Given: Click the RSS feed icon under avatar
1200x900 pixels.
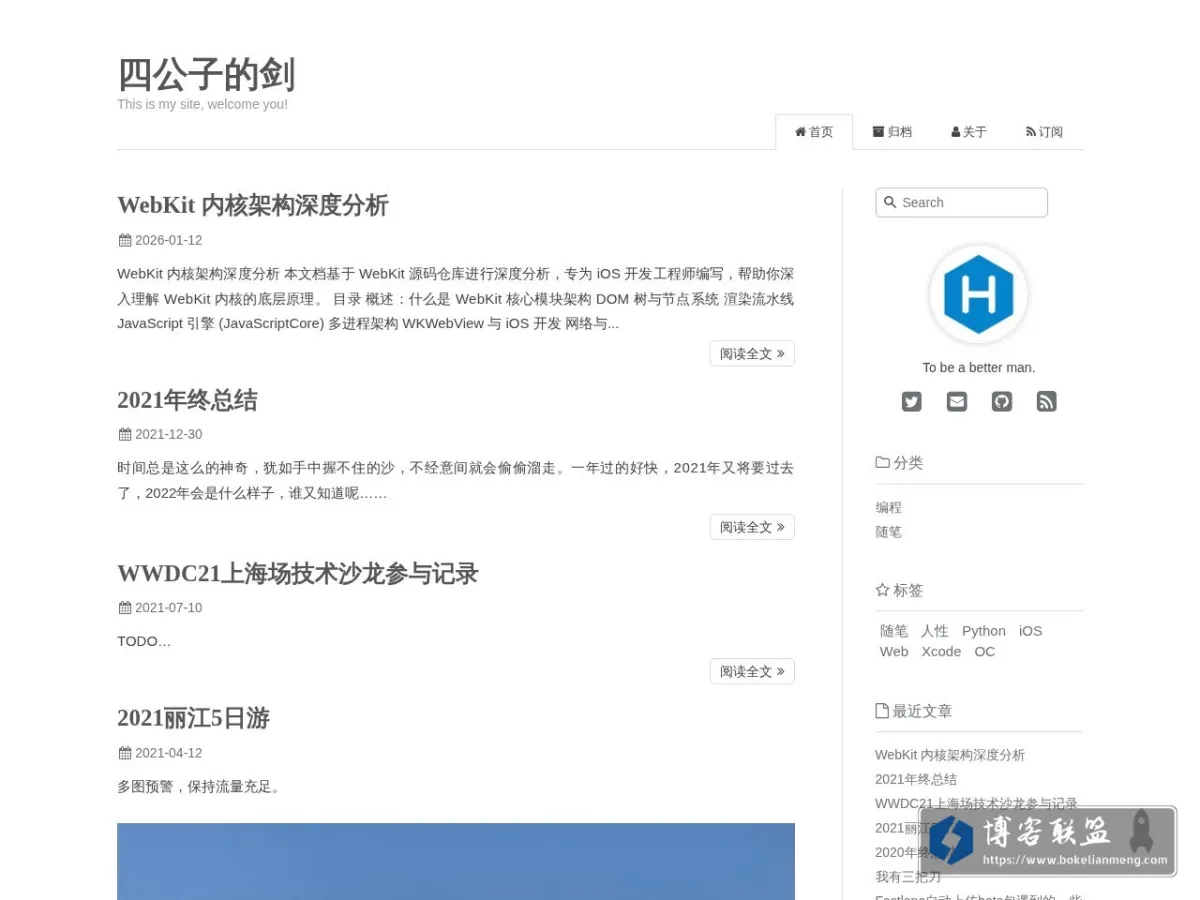Looking at the screenshot, I should [1047, 402].
